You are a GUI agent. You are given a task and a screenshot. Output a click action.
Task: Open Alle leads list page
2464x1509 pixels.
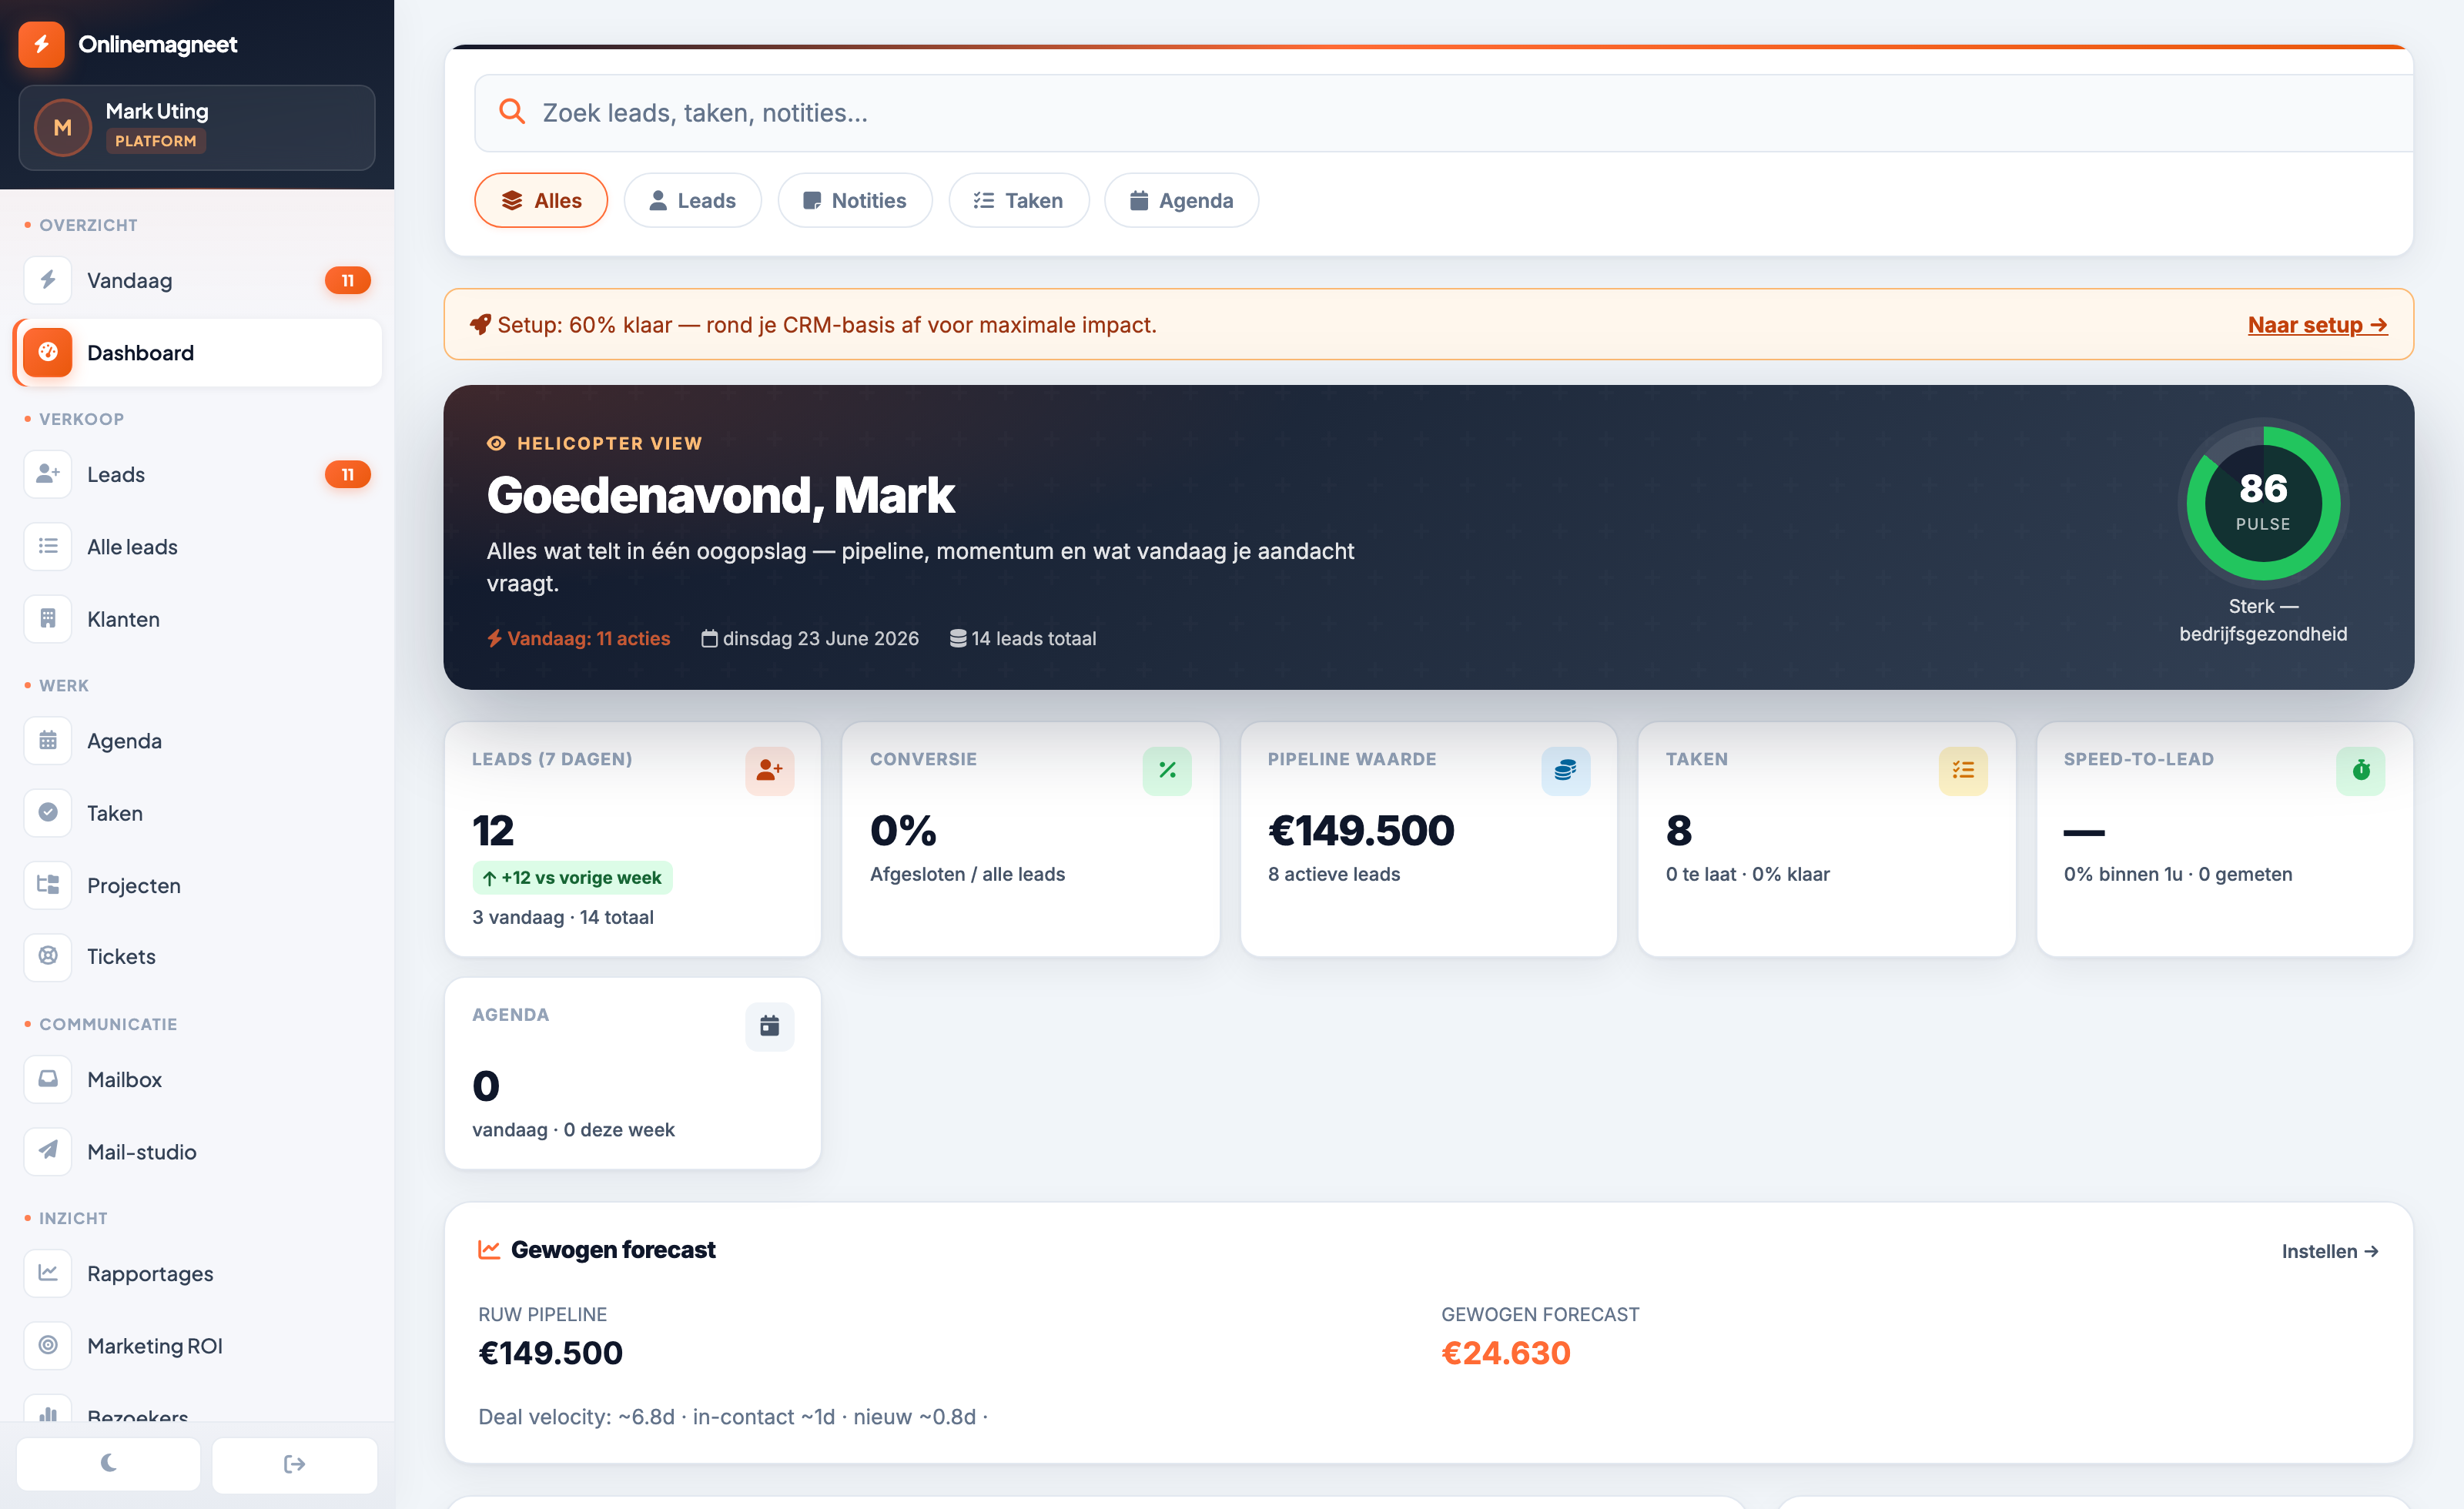coord(197,546)
